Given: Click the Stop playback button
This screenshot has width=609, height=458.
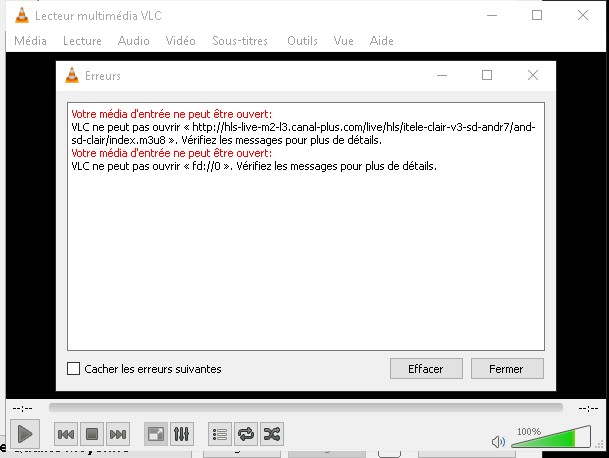Looking at the screenshot, I should (92, 434).
